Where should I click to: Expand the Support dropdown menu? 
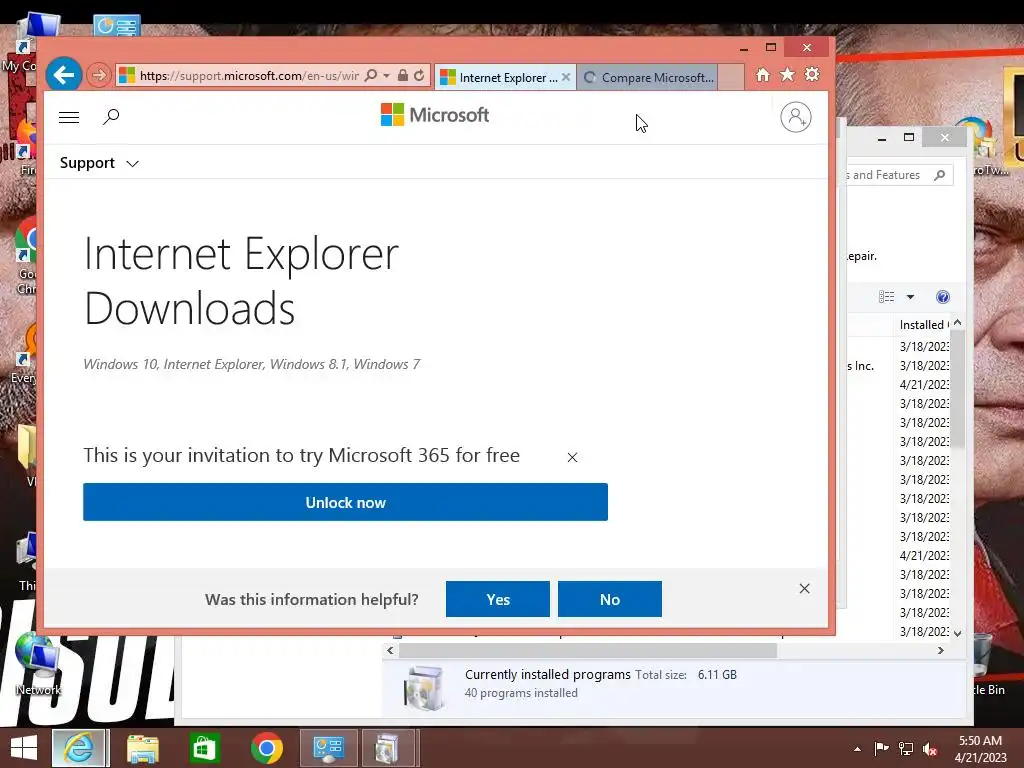(x=99, y=163)
